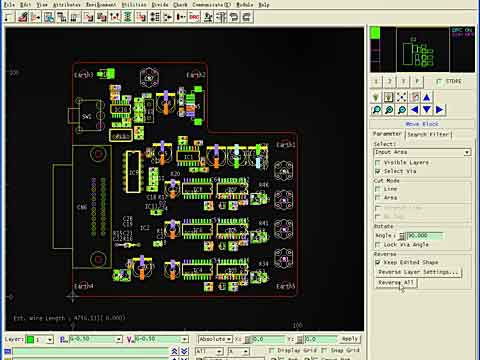Click the green ladder-shaped toolbar icon
Image resolution: width=480 pixels, height=360 pixels.
coord(128,17)
